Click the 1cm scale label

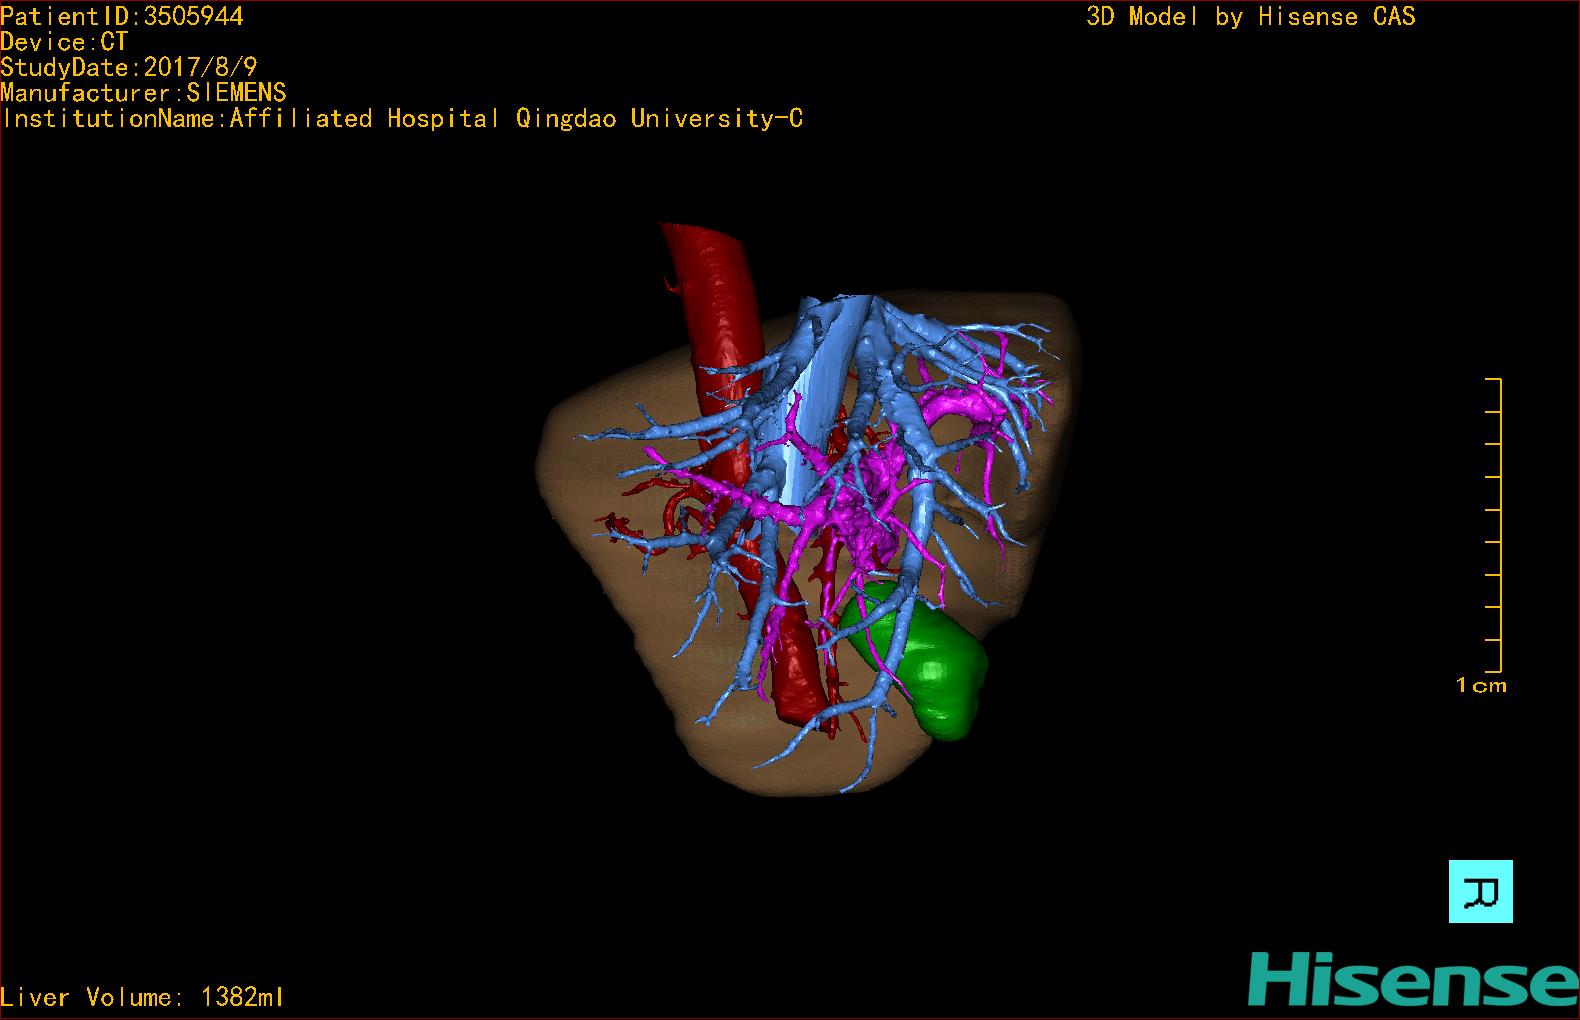pos(1481,686)
